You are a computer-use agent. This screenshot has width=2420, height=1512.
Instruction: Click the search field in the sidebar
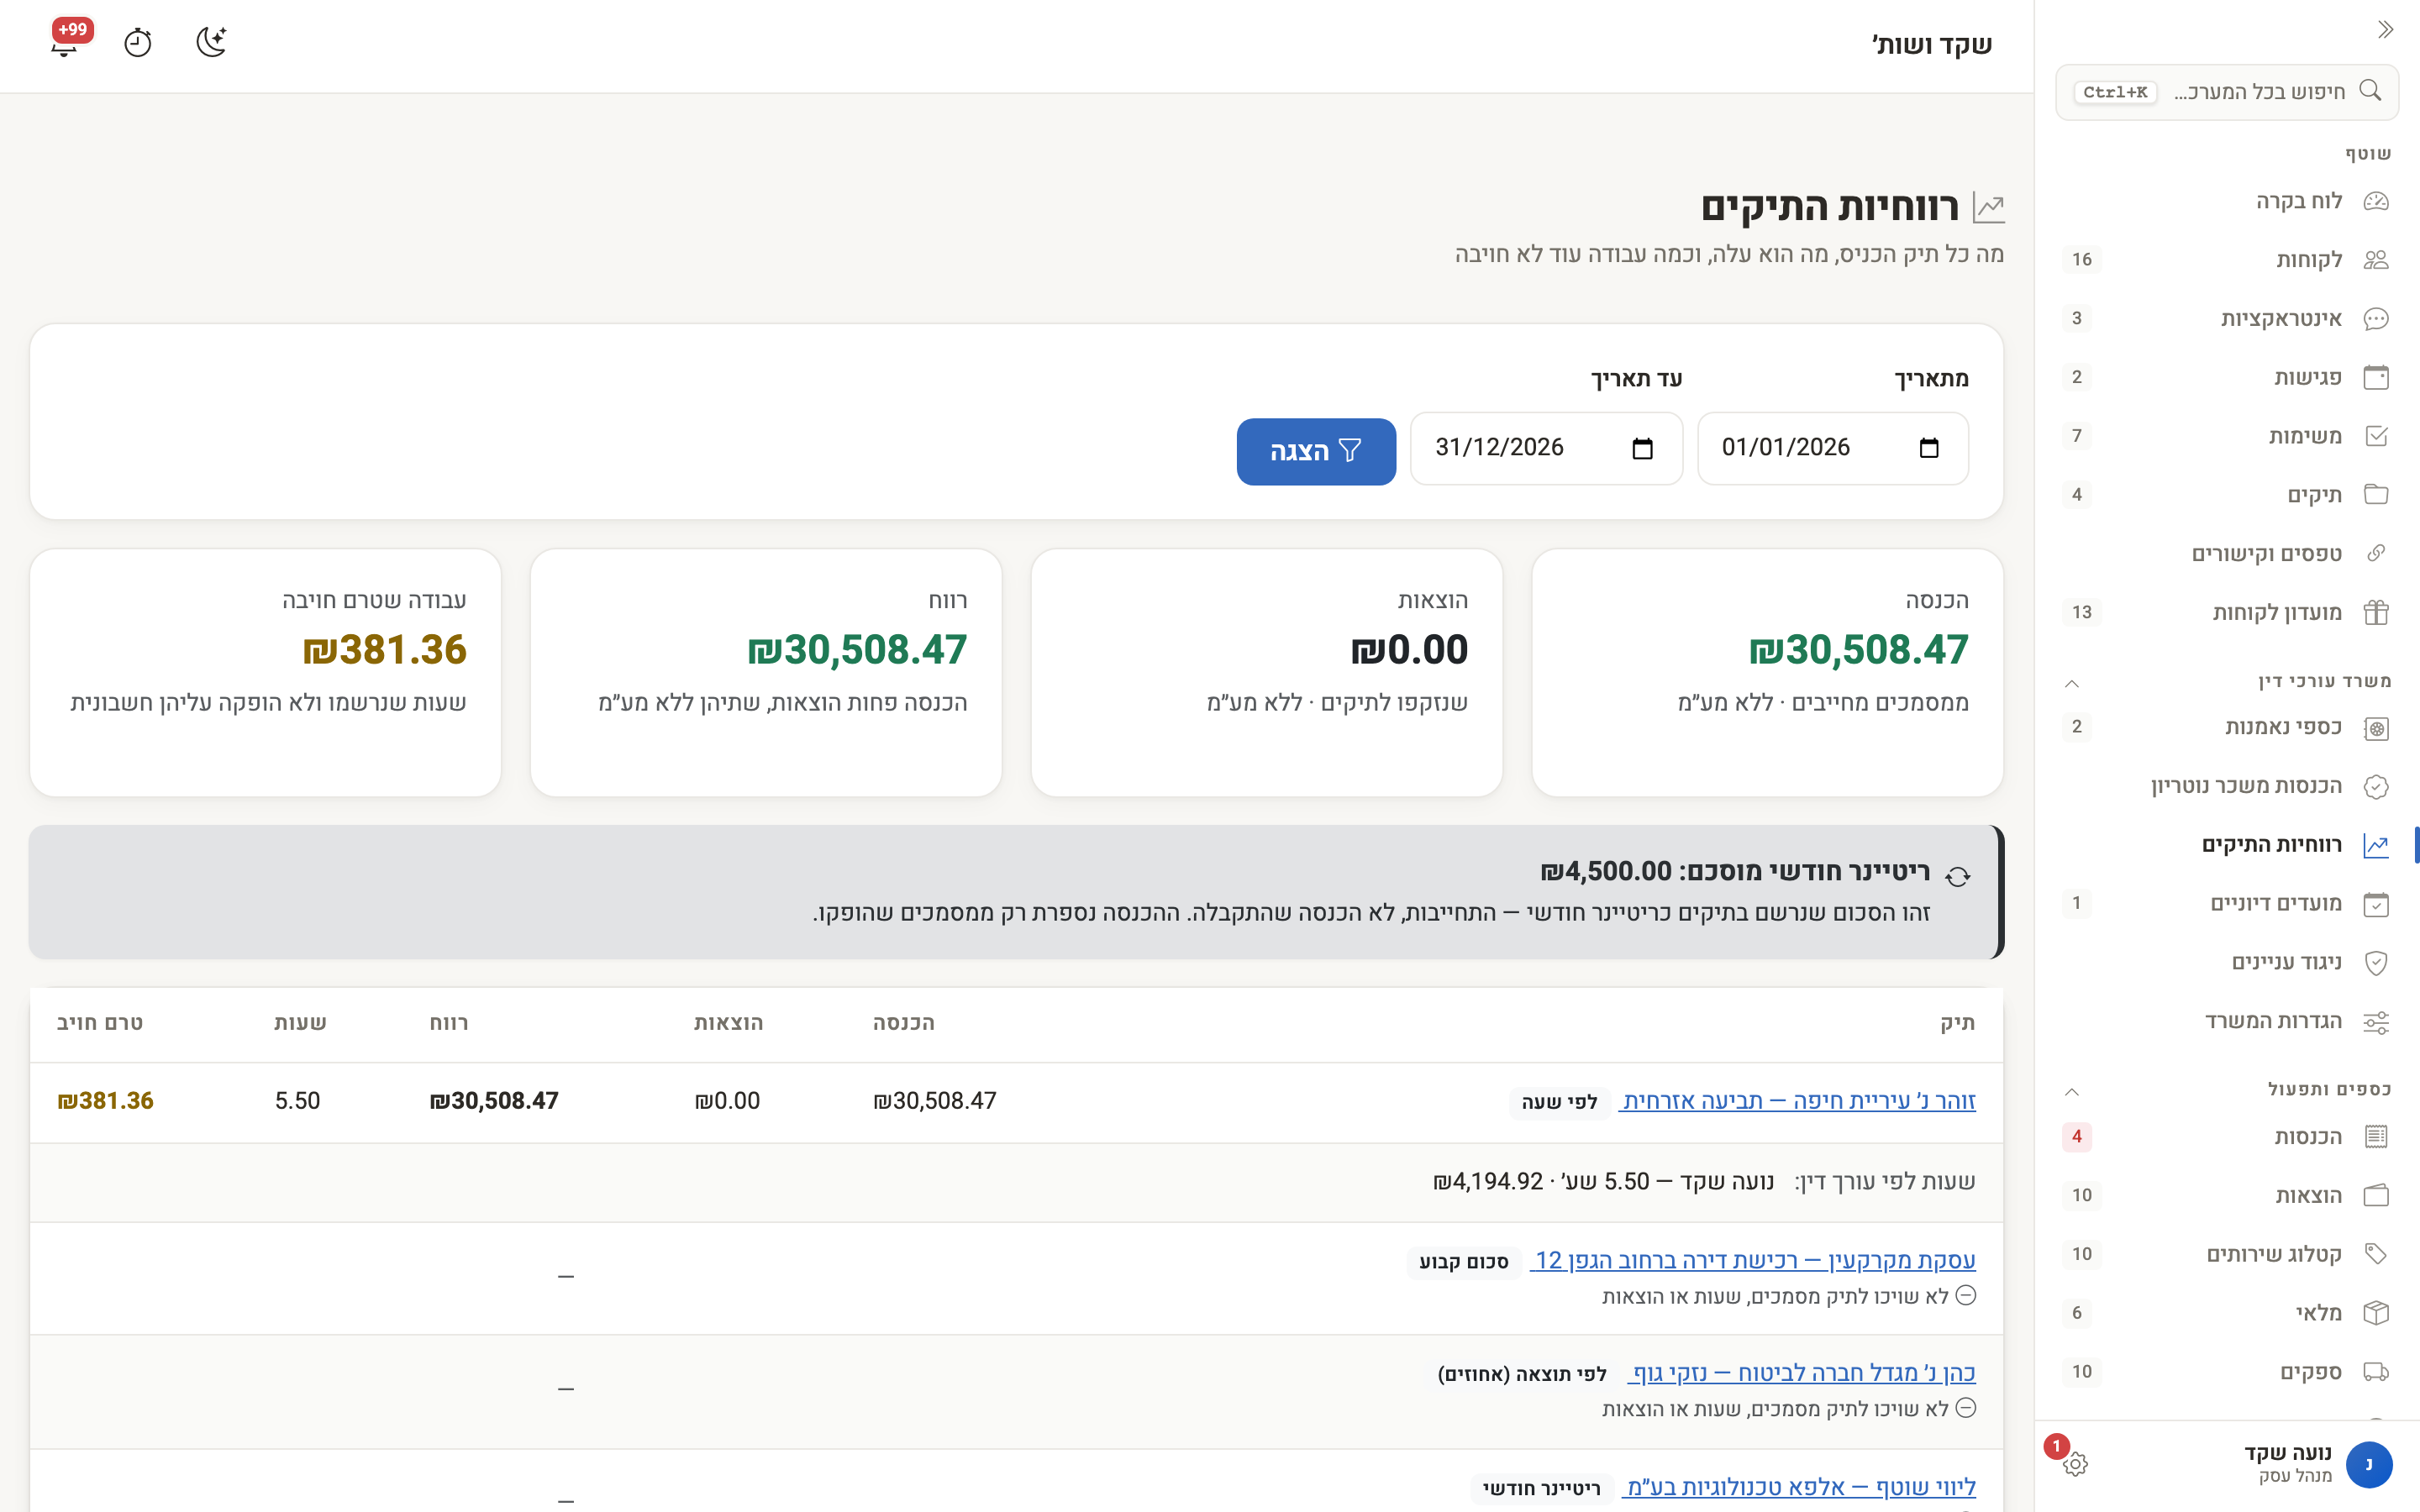coord(2226,92)
